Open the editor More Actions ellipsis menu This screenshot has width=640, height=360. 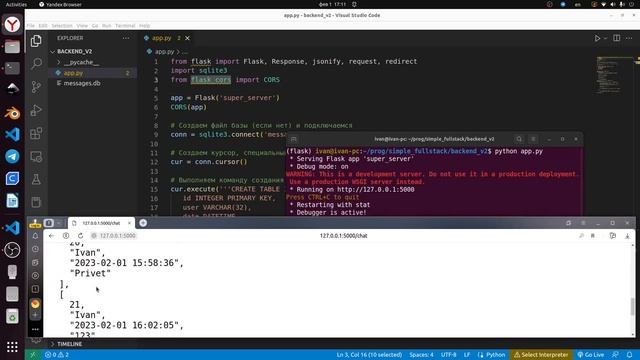[x=629, y=38]
